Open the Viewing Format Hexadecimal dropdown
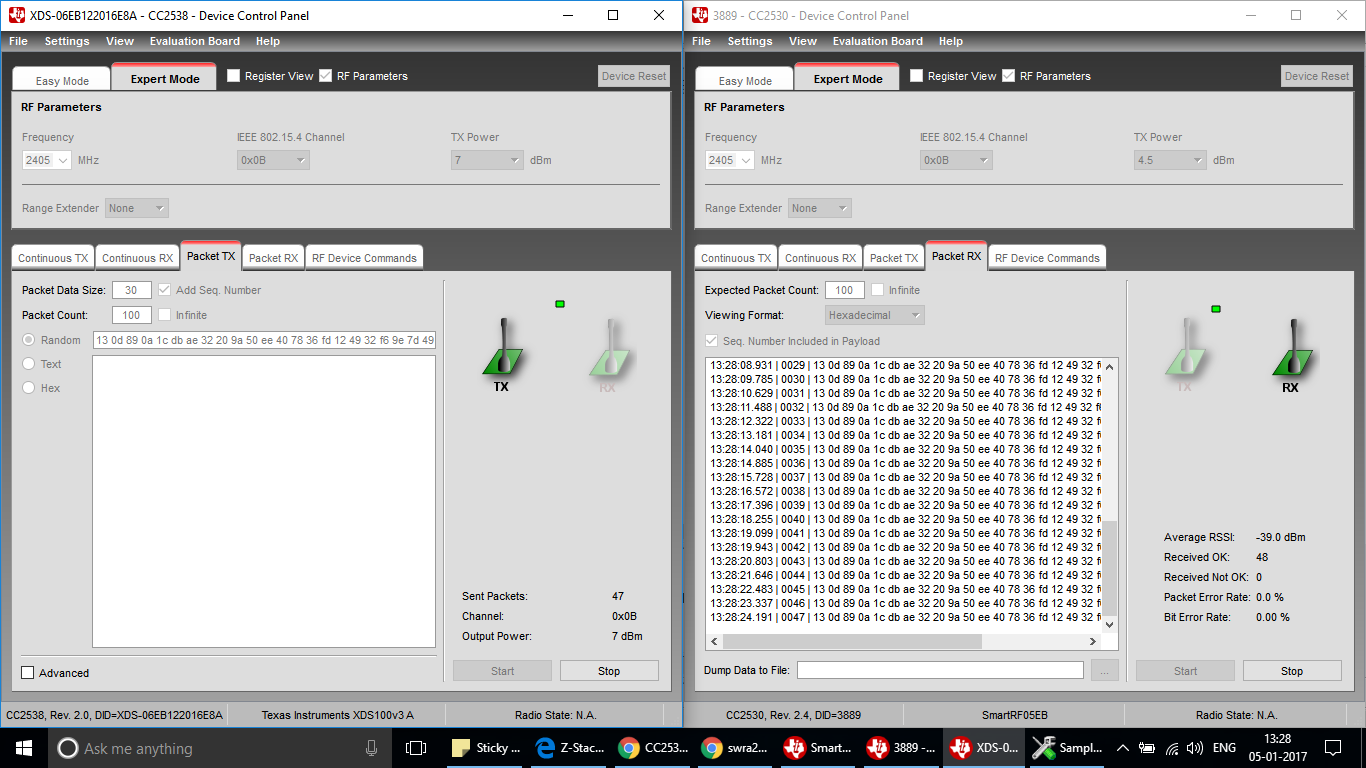 coord(875,315)
